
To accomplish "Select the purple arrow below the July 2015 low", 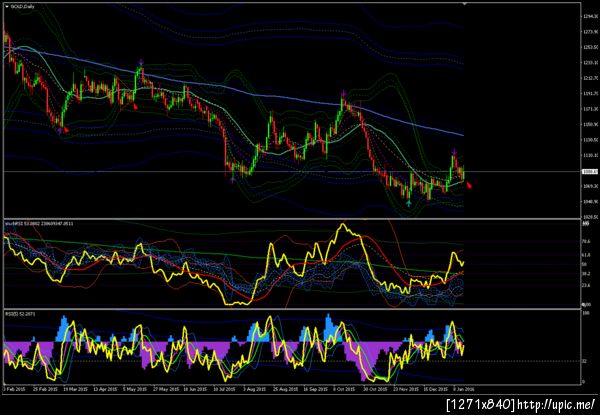I will tap(232, 180).
